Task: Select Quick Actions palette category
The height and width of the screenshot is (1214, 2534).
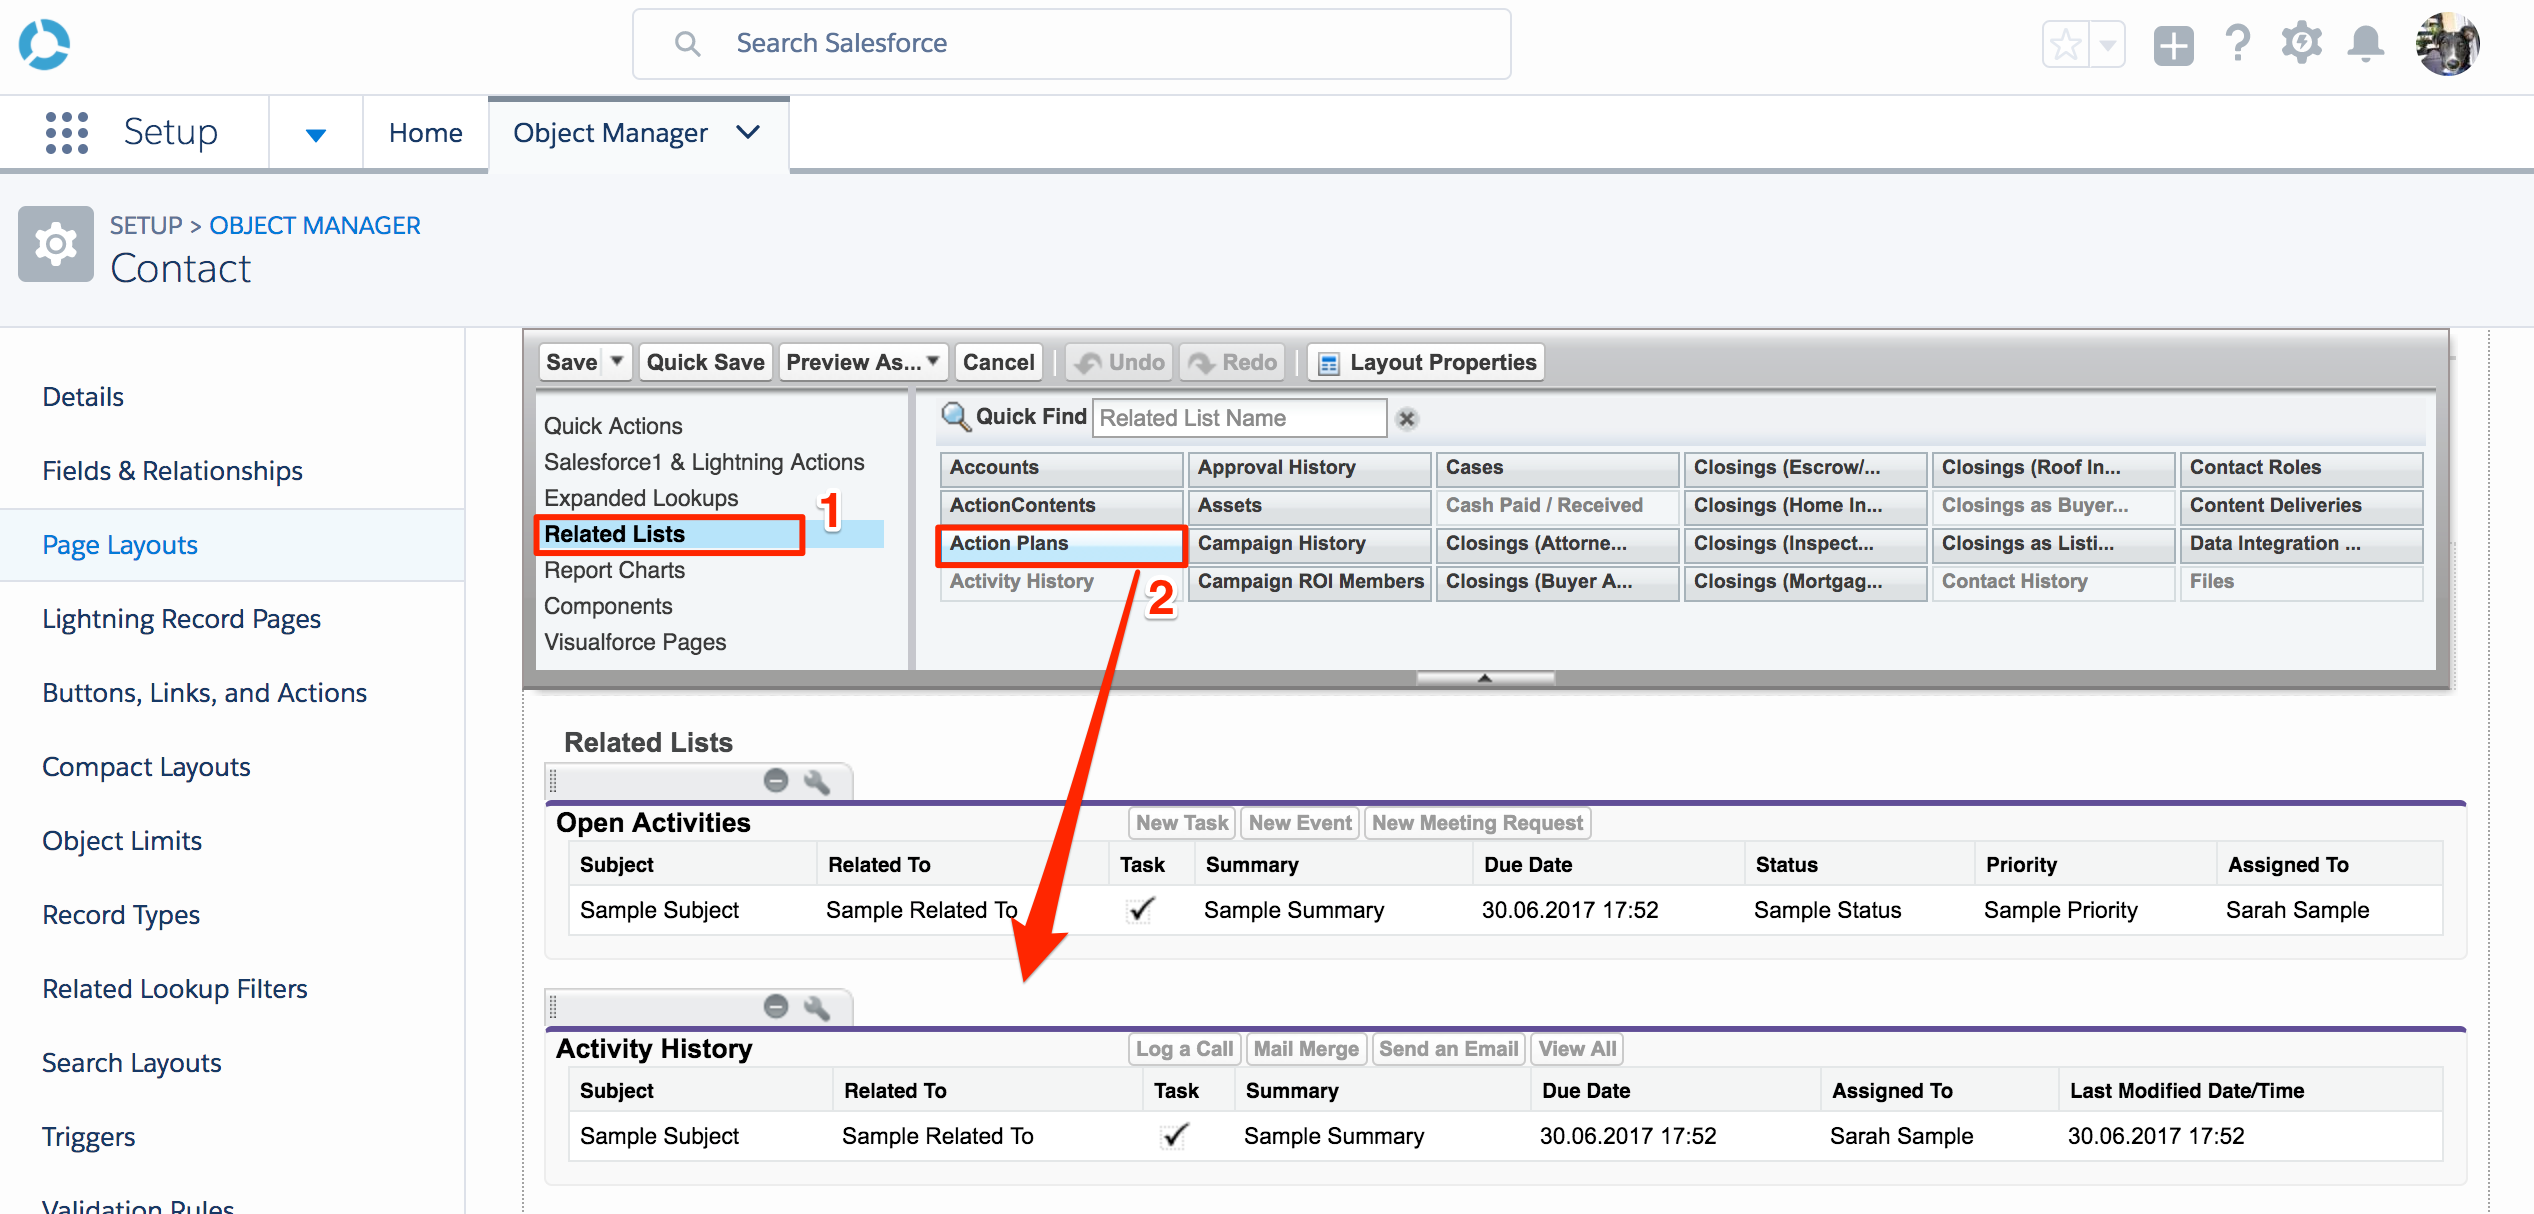Action: (x=613, y=426)
